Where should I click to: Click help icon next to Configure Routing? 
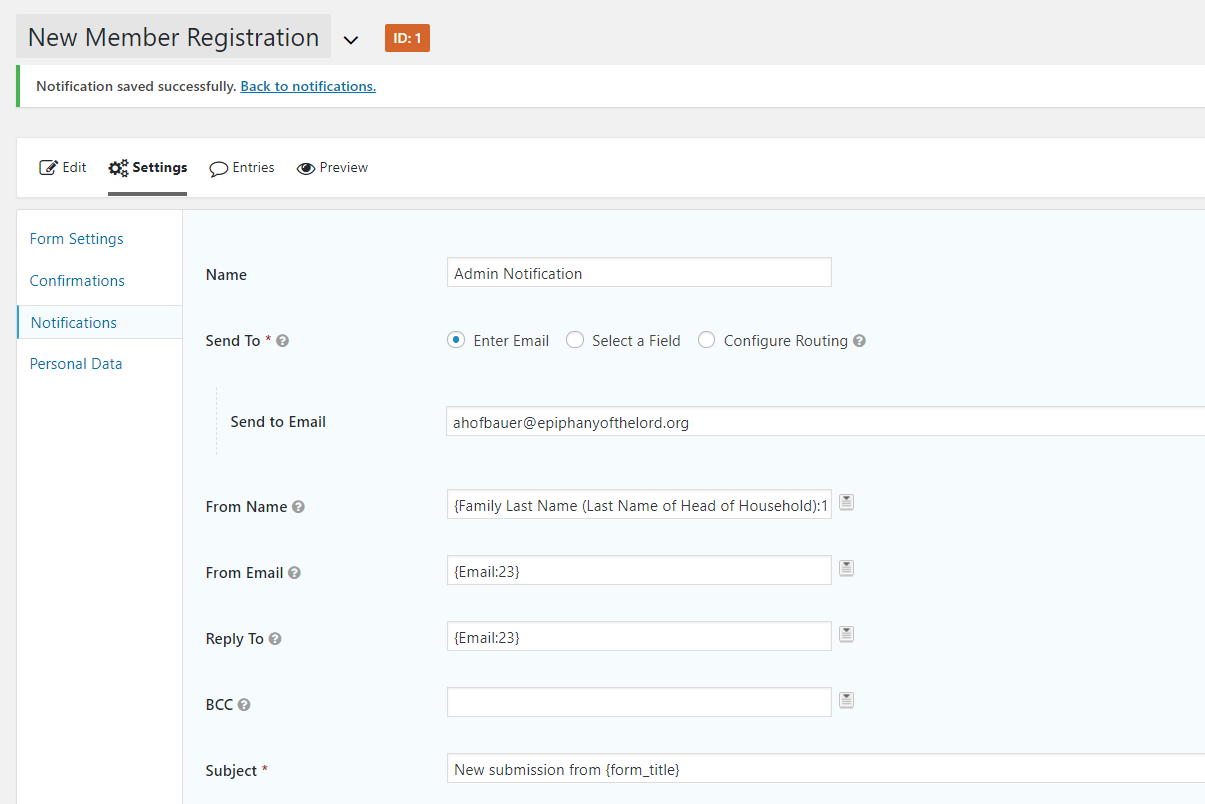click(859, 341)
